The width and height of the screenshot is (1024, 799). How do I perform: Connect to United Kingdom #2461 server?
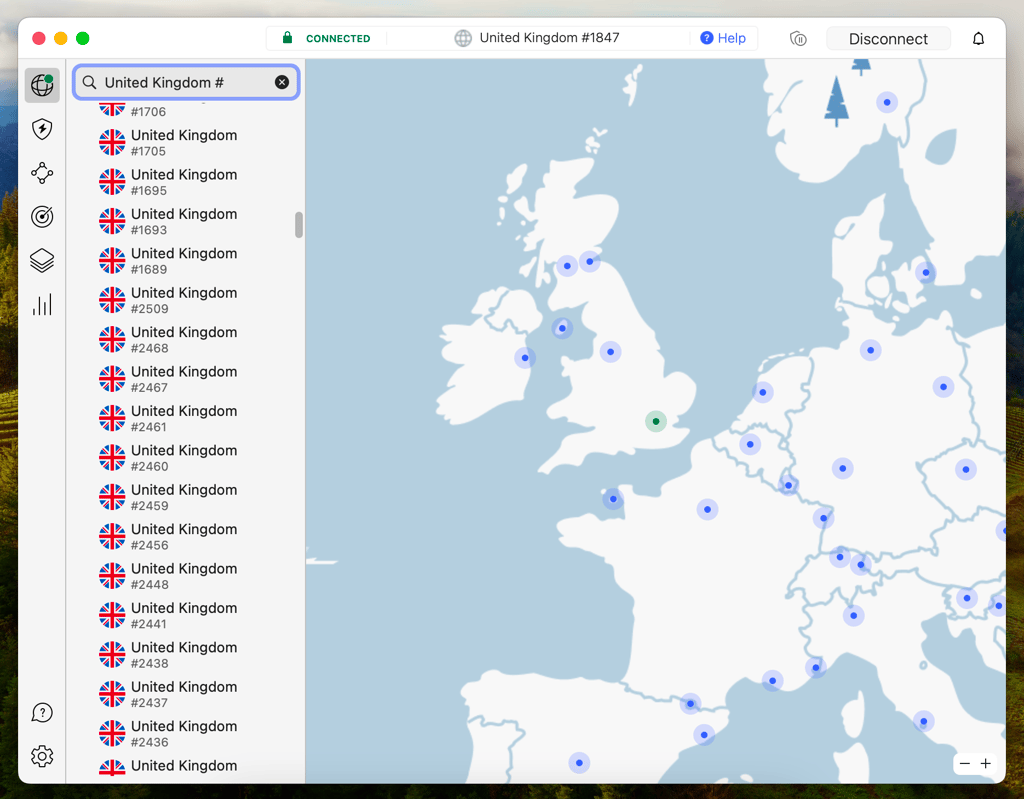pos(186,418)
